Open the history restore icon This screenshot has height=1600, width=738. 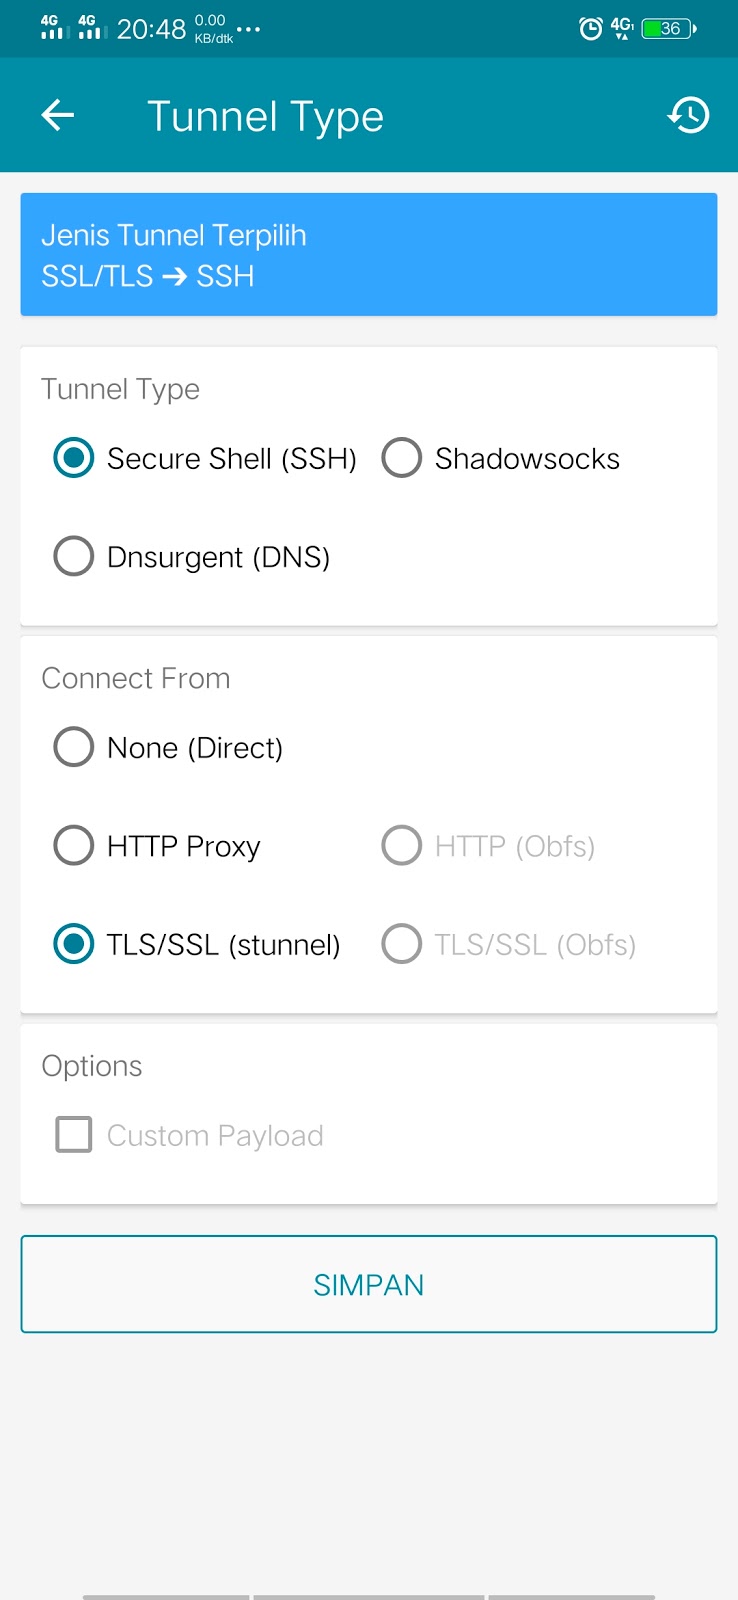click(x=688, y=116)
